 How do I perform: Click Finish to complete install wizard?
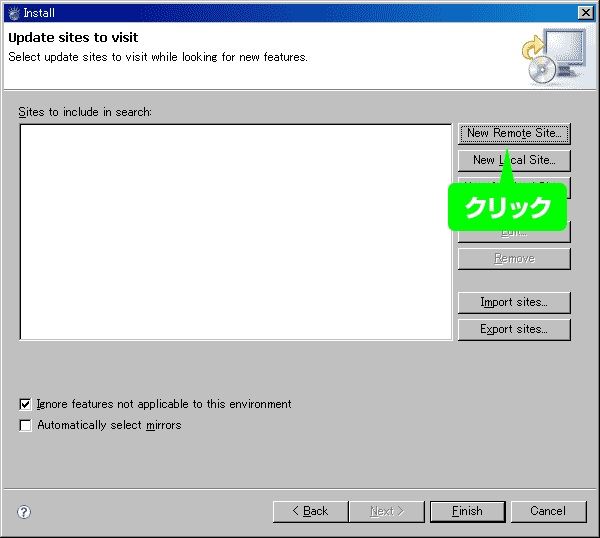(468, 511)
